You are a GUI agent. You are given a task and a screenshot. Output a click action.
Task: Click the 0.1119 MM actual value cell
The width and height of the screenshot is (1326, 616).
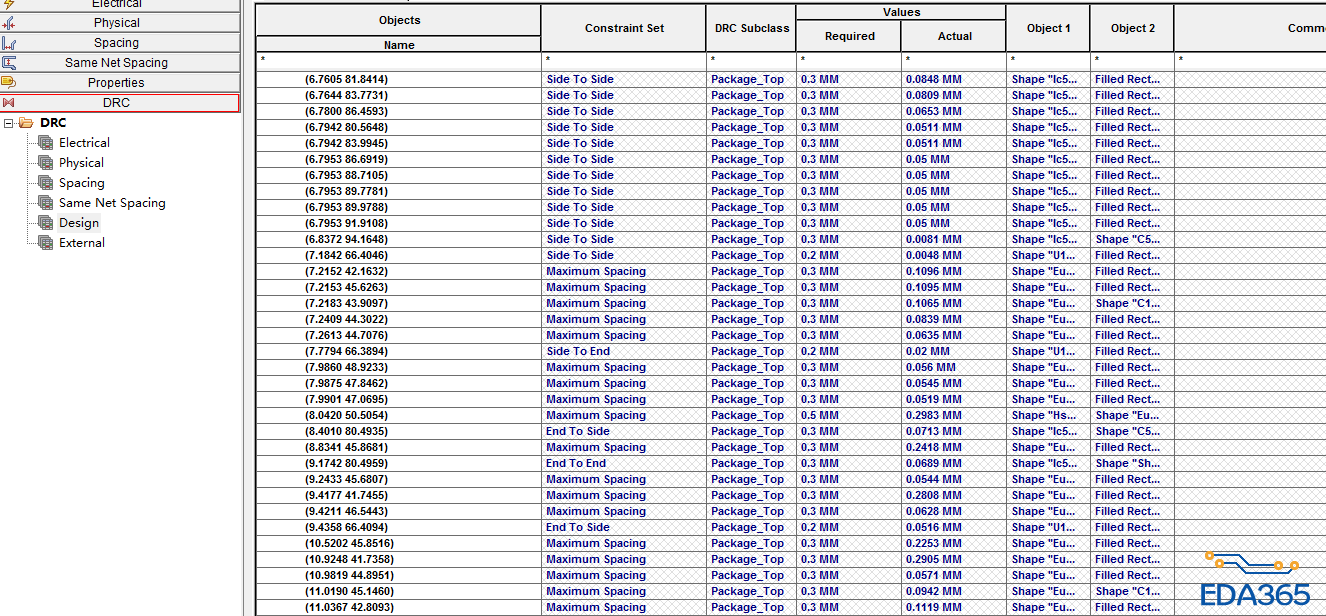[x=954, y=607]
